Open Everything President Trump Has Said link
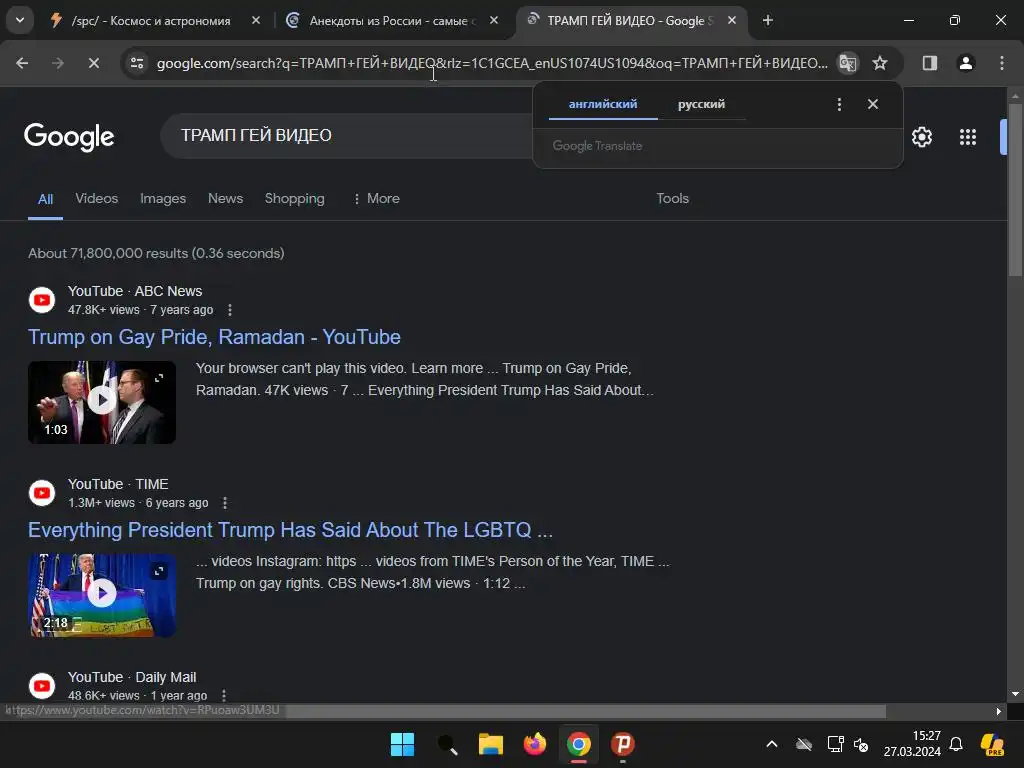This screenshot has width=1024, height=768. [x=291, y=530]
